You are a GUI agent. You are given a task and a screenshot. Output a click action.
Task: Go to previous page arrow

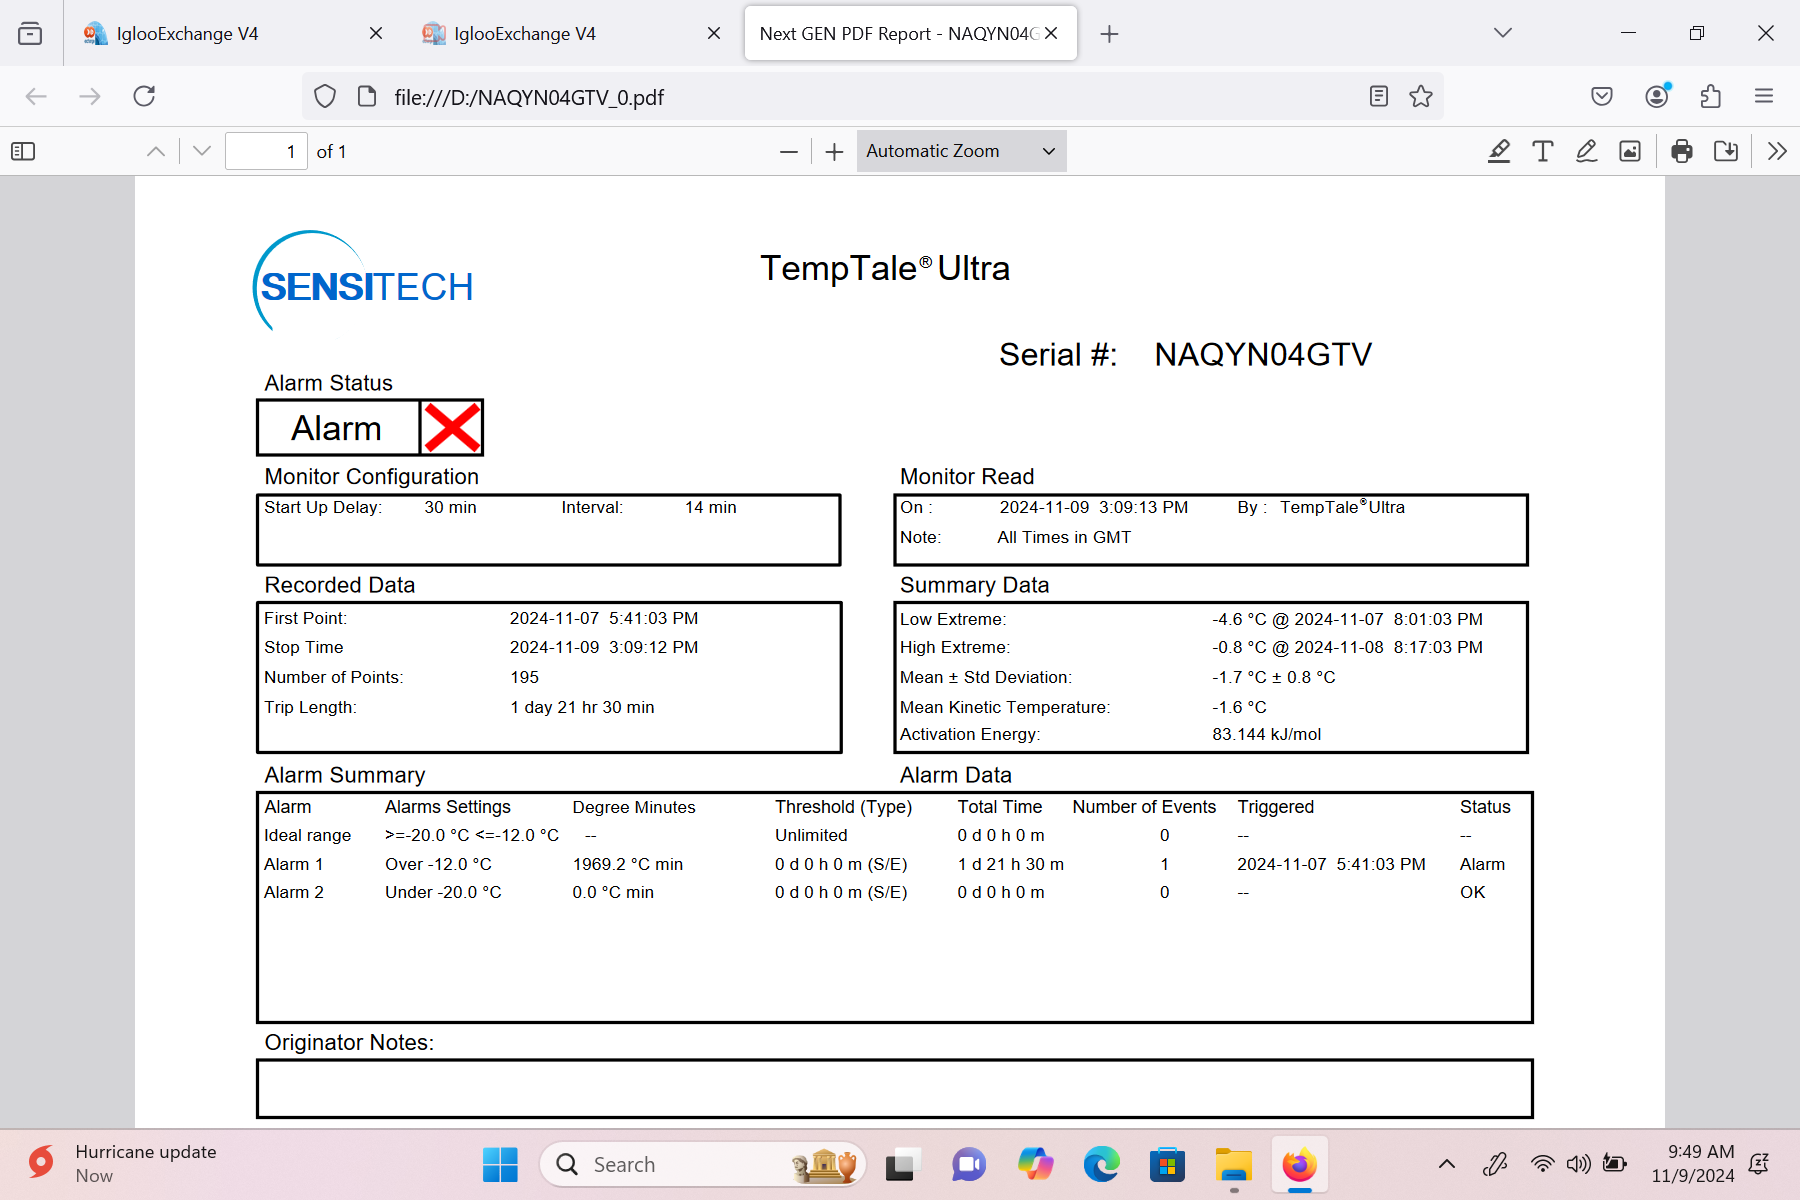tap(156, 151)
